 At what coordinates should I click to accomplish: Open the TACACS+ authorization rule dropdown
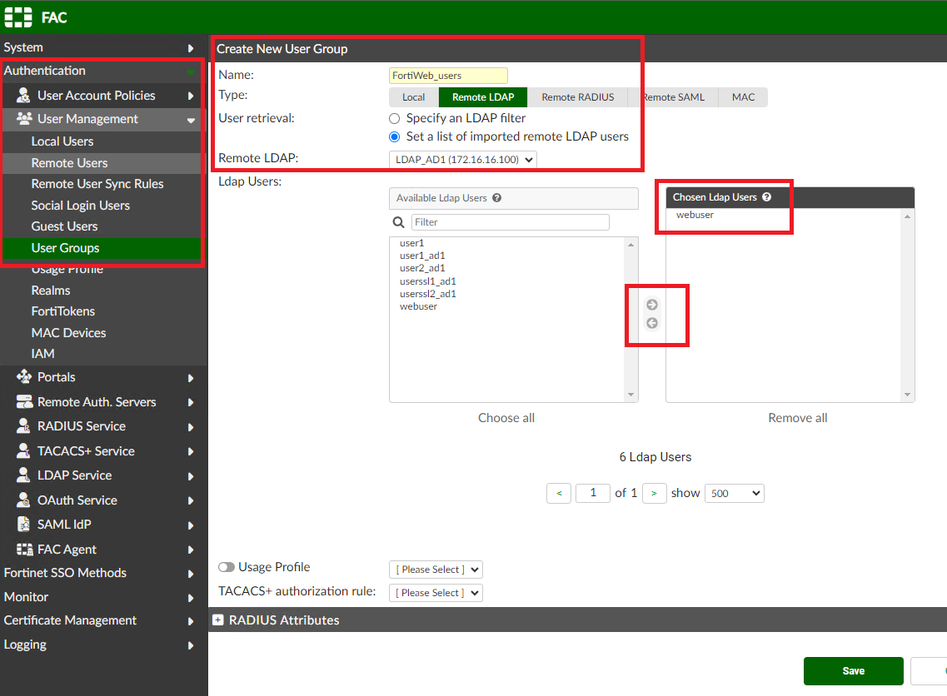[x=436, y=593]
